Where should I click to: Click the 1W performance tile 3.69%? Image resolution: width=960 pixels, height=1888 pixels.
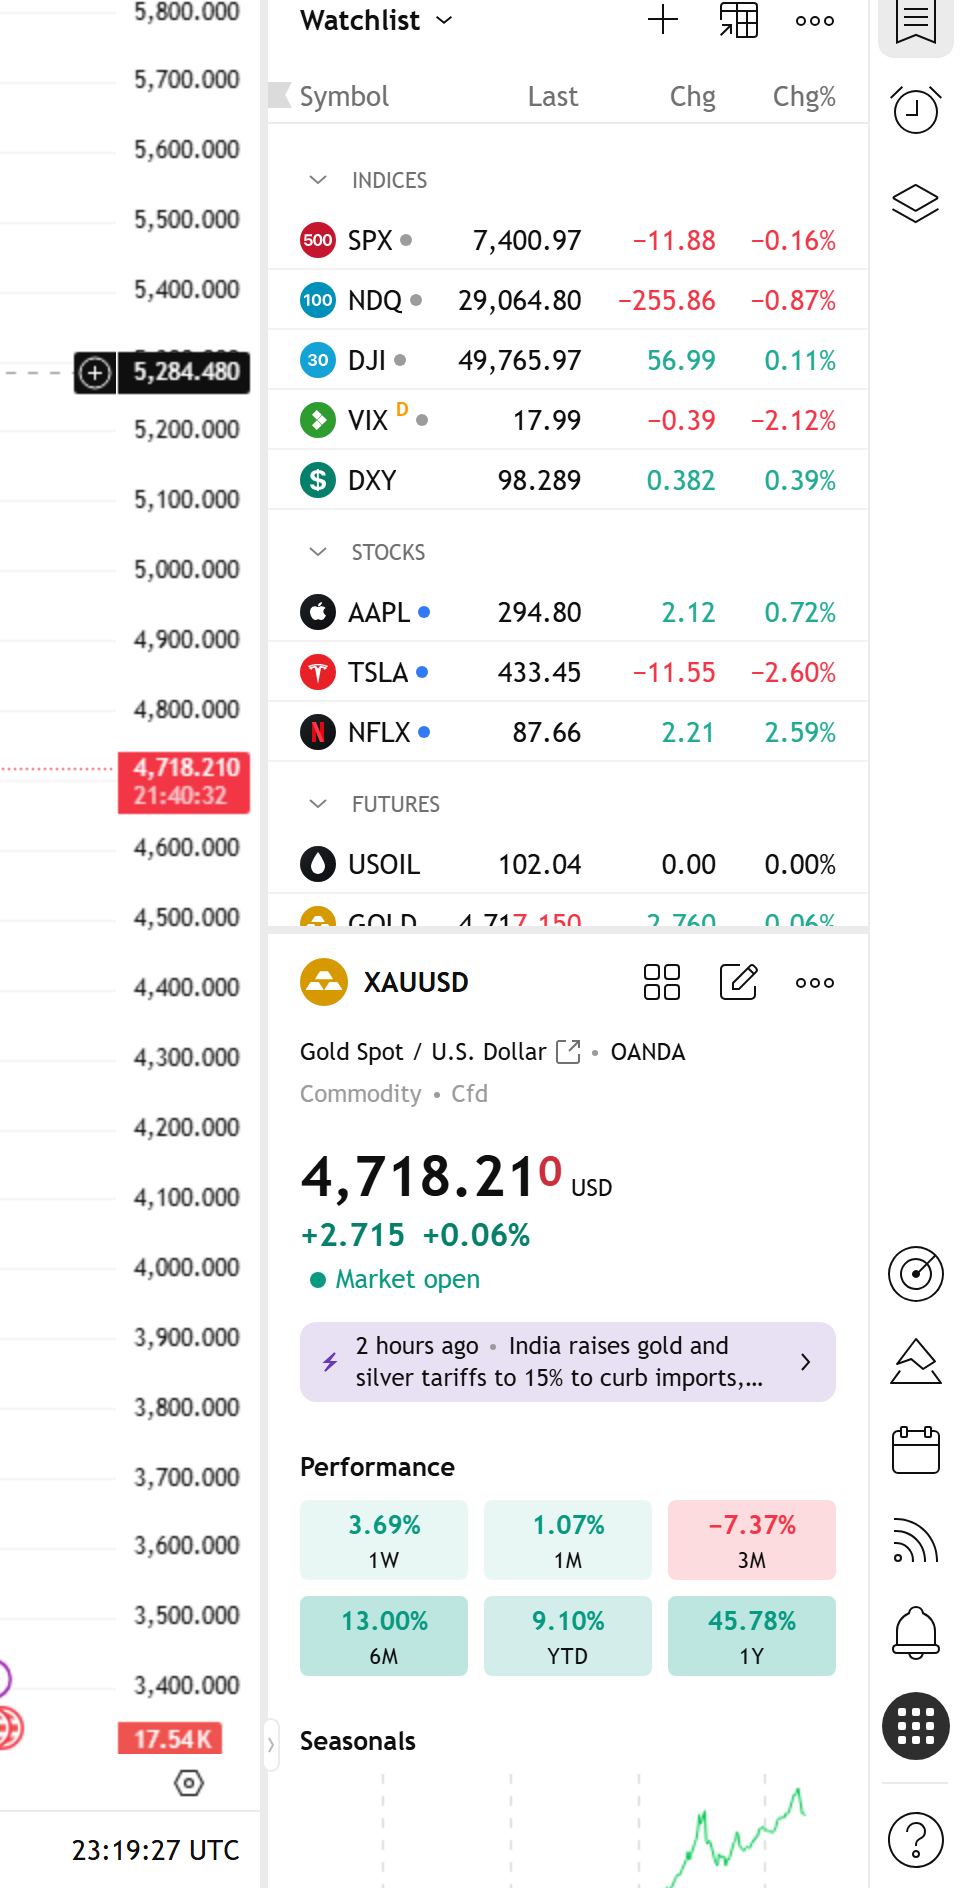[x=384, y=1540]
